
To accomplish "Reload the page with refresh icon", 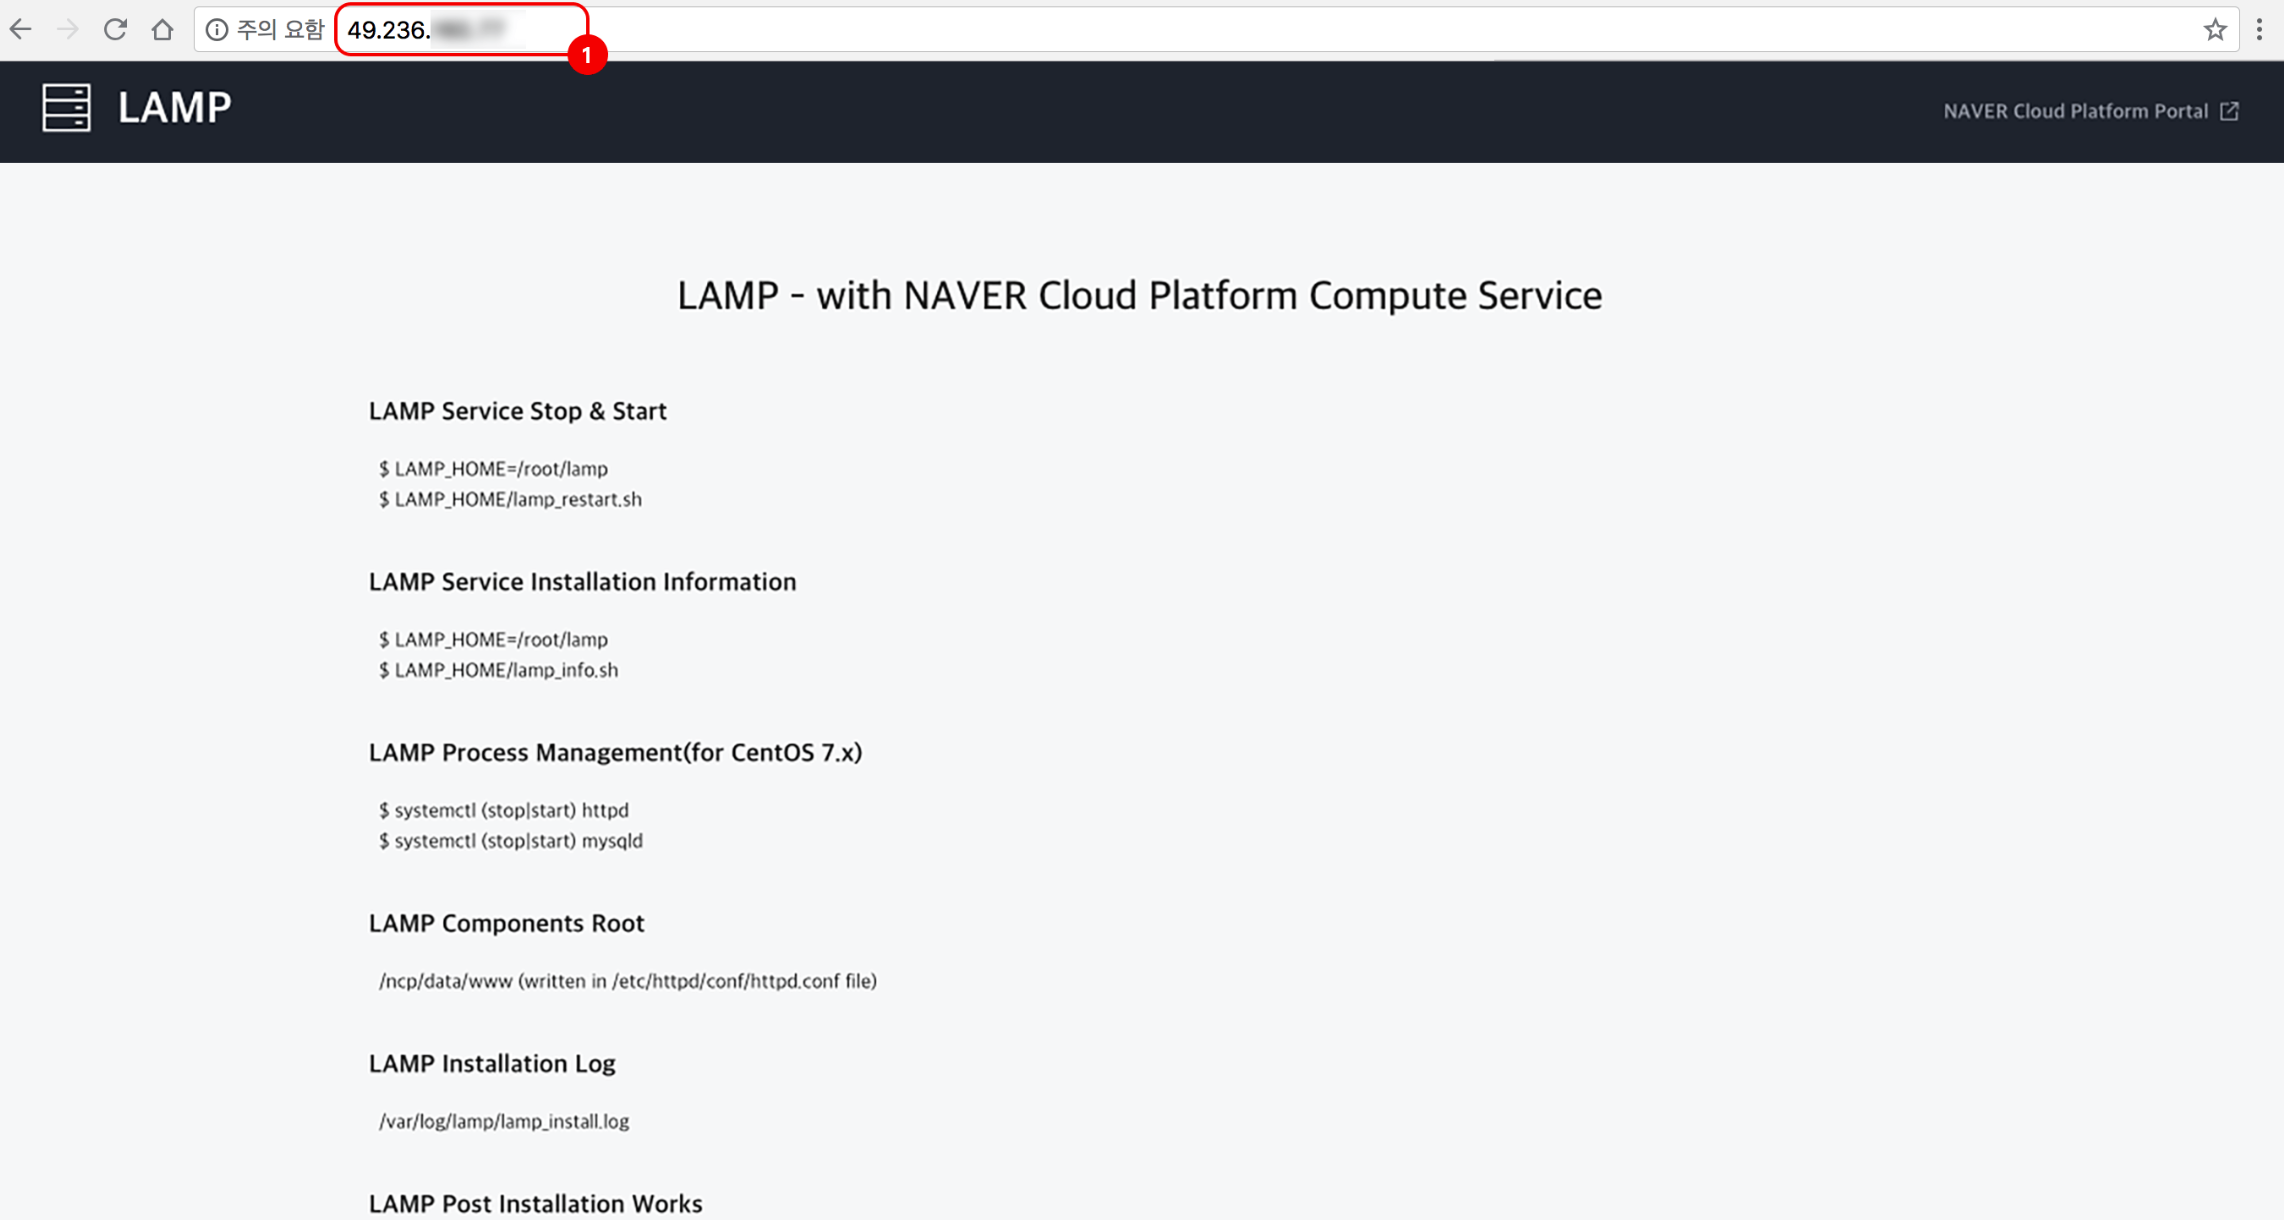I will [115, 30].
